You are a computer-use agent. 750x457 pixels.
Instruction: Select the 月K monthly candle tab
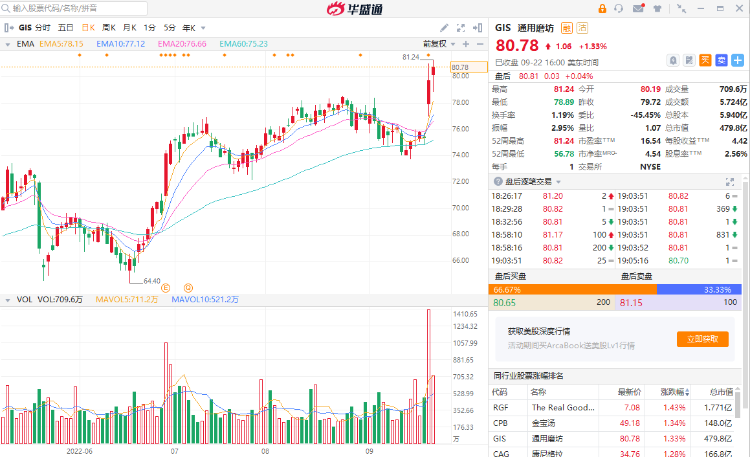pos(130,28)
